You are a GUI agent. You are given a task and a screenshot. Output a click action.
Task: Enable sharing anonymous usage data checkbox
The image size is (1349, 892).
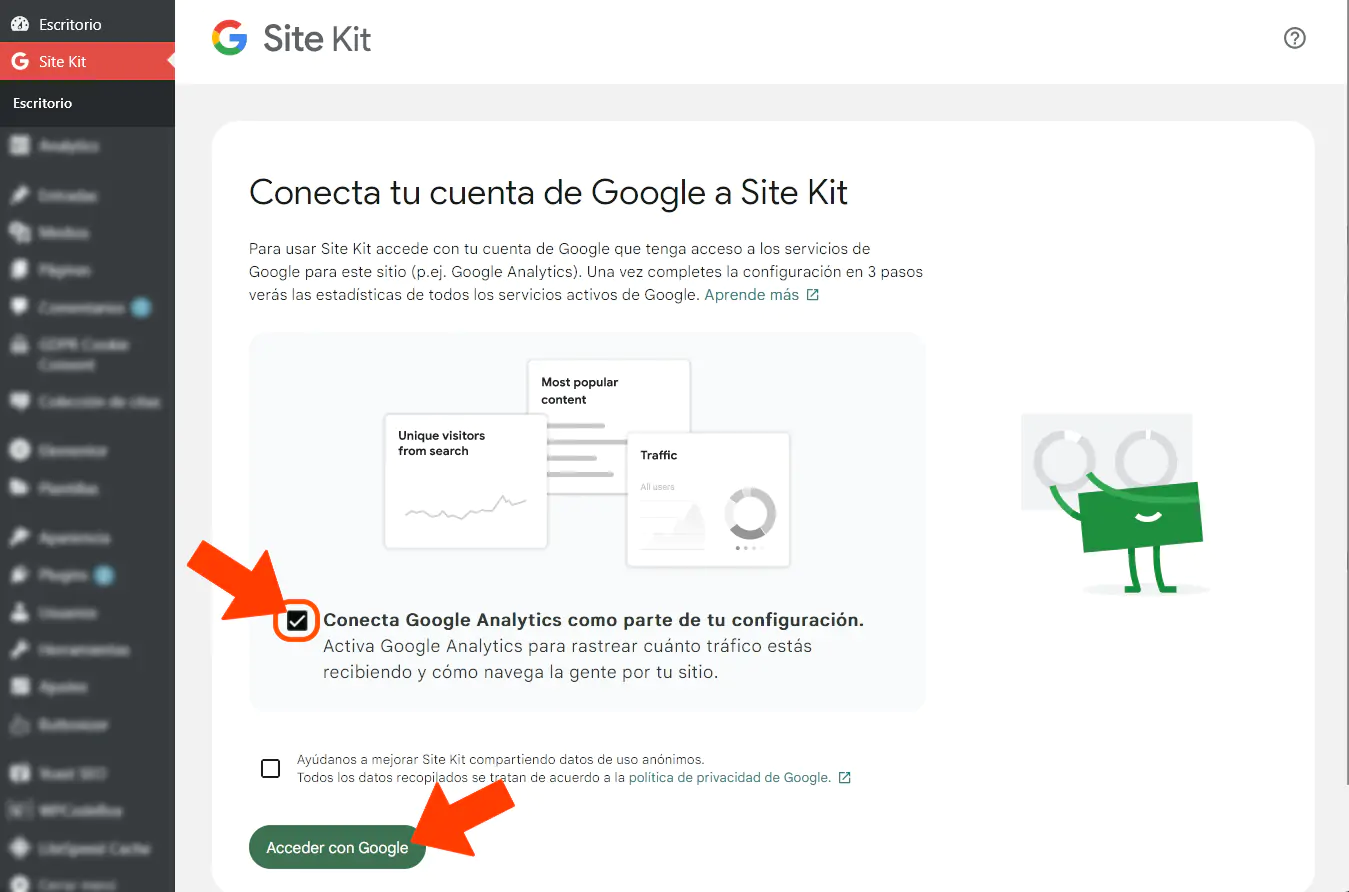click(x=270, y=768)
